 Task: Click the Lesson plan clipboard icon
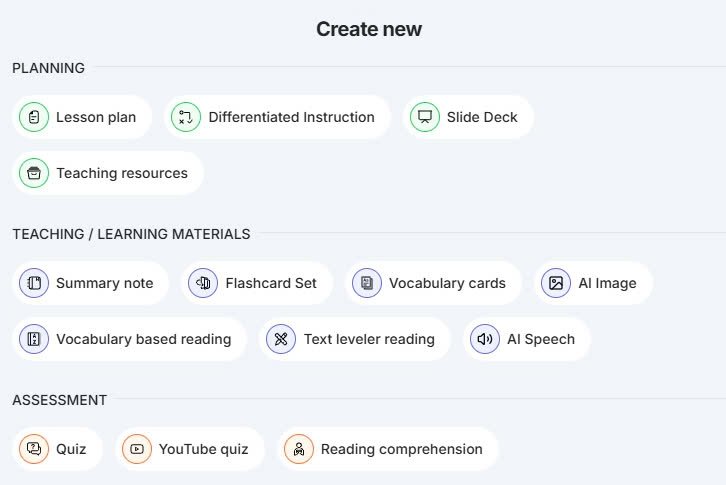34,117
